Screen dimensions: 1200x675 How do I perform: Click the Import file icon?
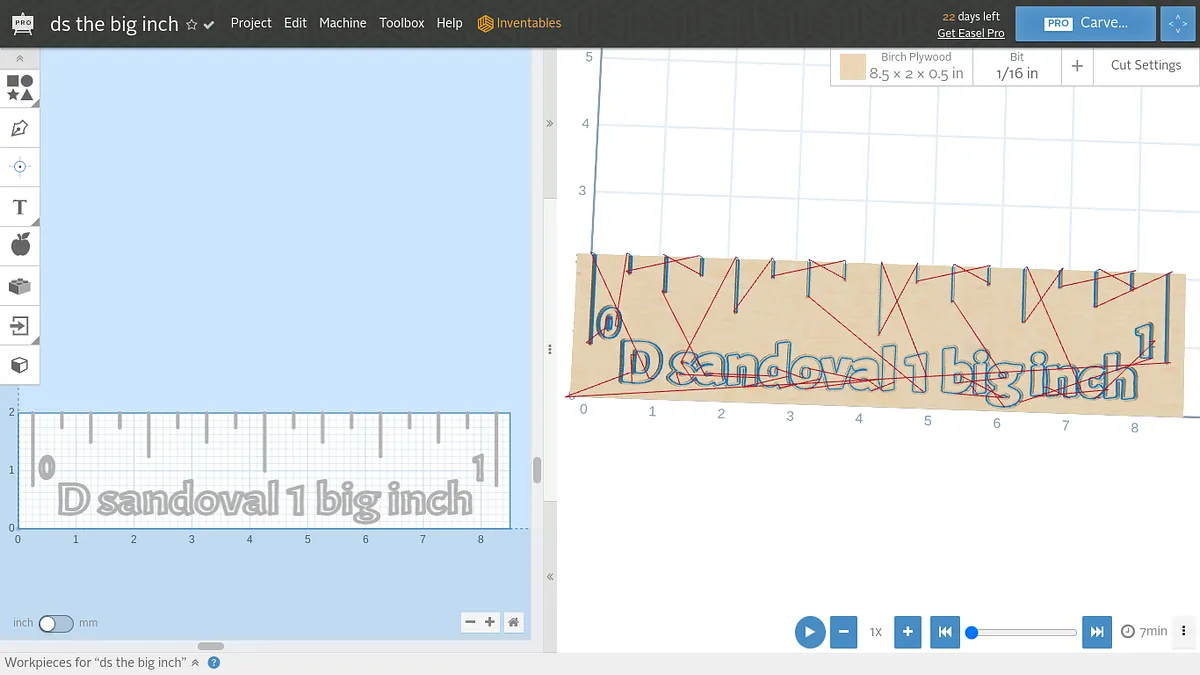[x=20, y=325]
